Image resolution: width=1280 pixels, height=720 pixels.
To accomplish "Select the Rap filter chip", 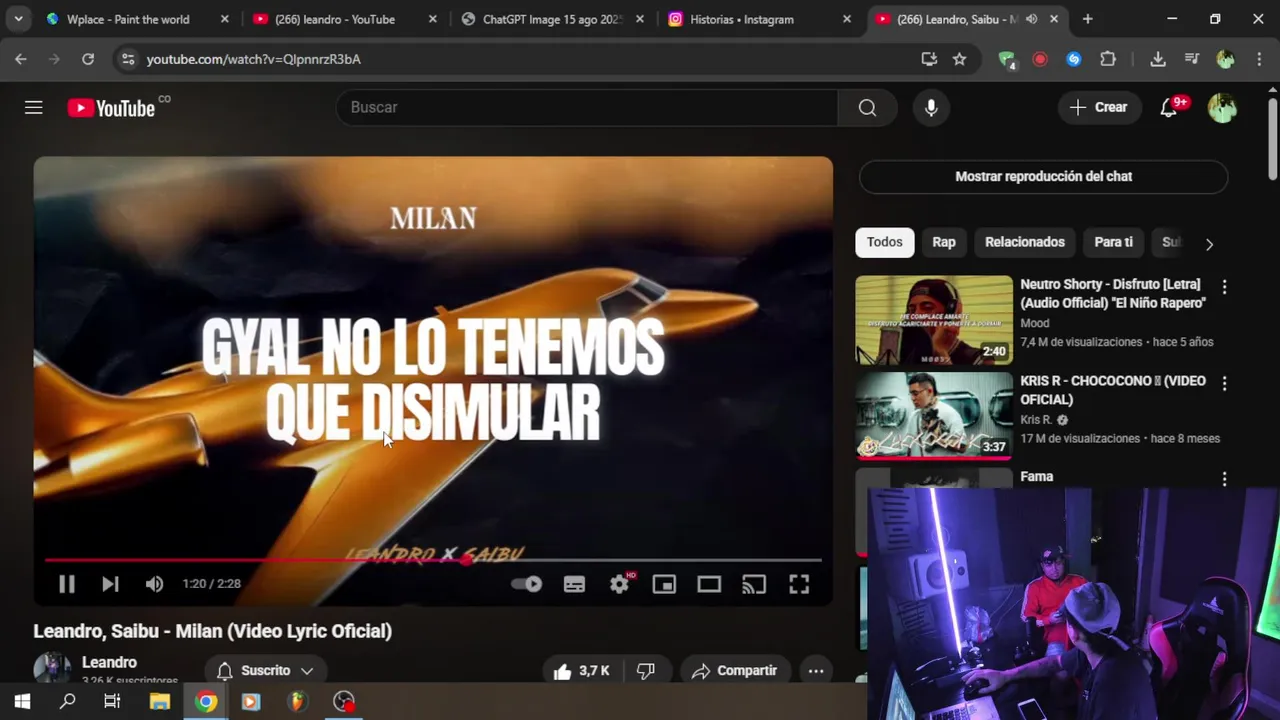I will pyautogui.click(x=944, y=242).
